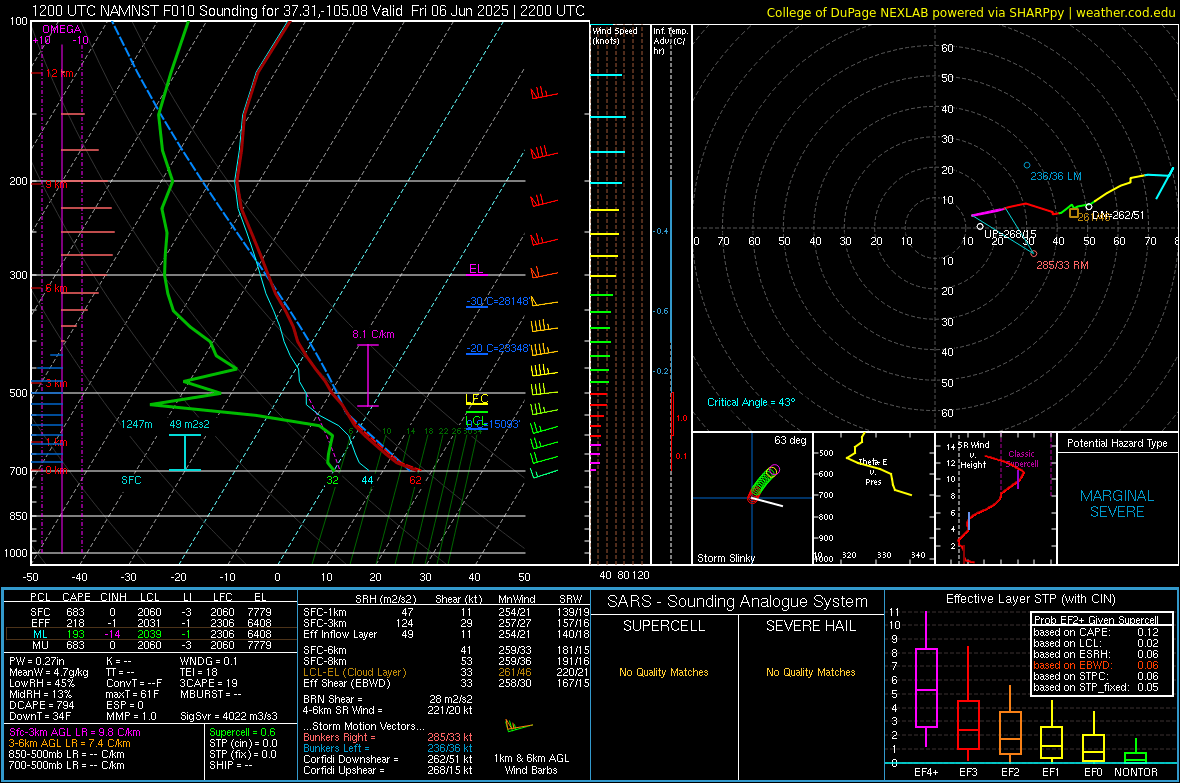Click the yellow LFC level label
This screenshot has width=1180, height=783.
[476, 399]
